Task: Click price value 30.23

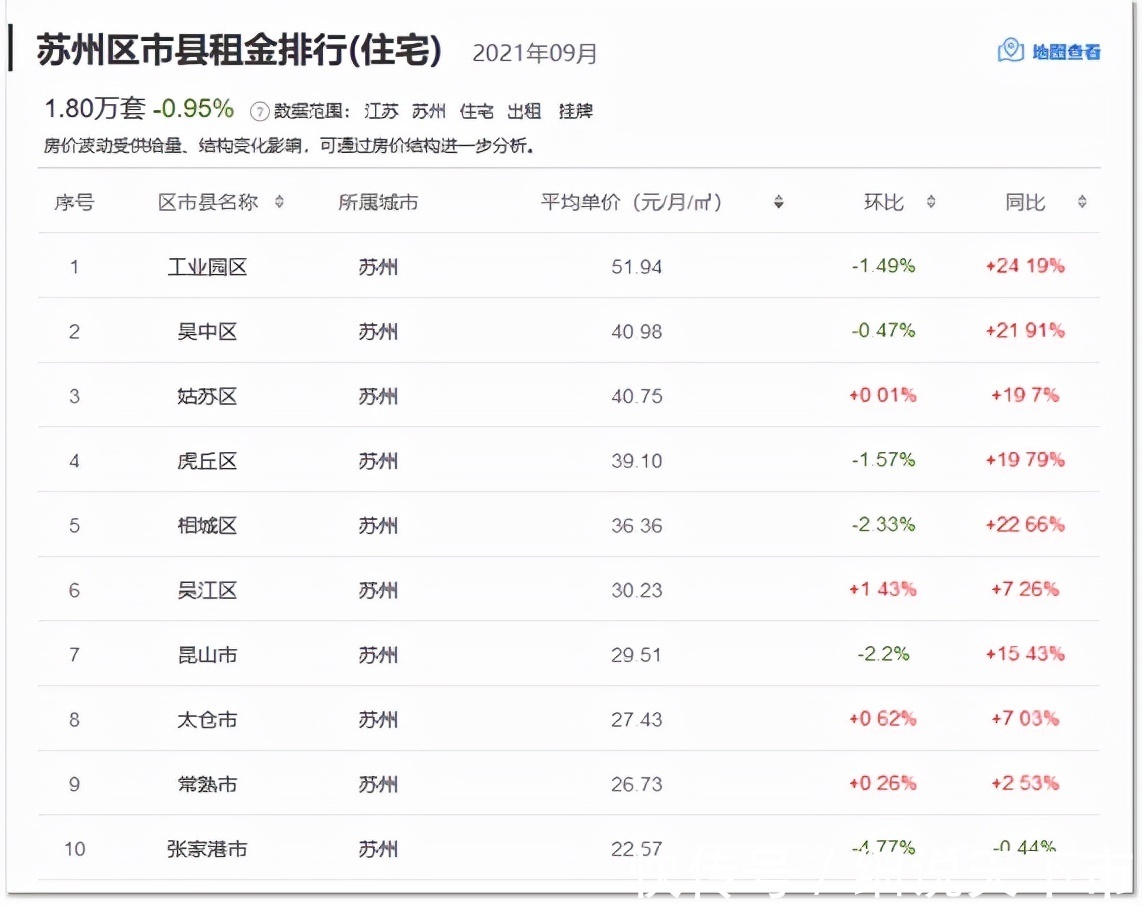Action: [x=637, y=591]
